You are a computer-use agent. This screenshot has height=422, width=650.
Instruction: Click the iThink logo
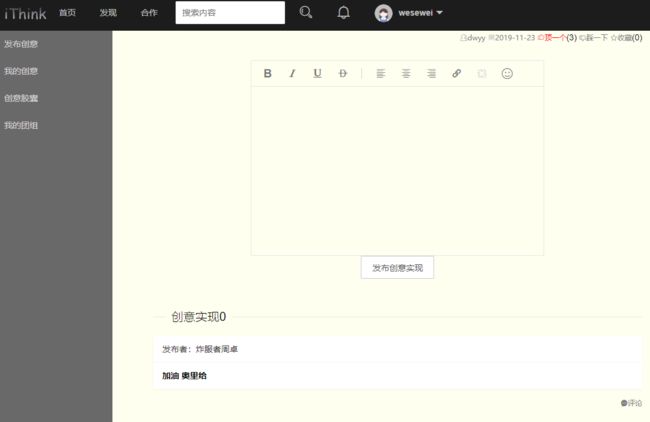pyautogui.click(x=25, y=14)
